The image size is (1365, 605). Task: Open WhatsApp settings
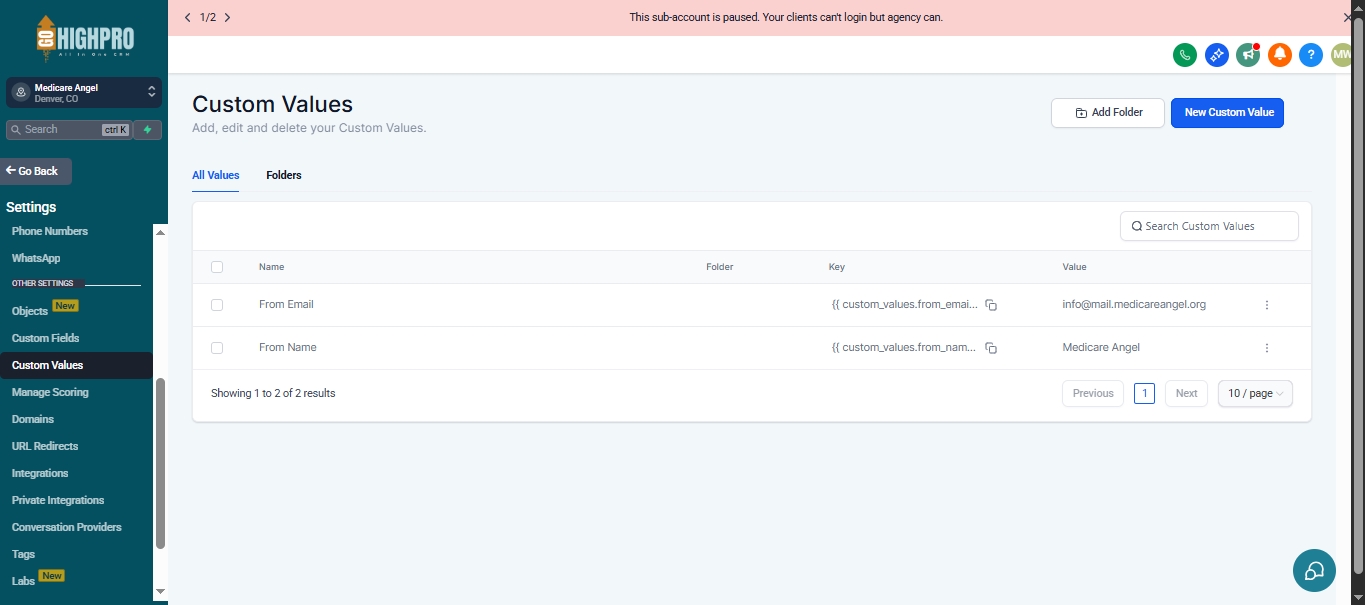(x=36, y=258)
